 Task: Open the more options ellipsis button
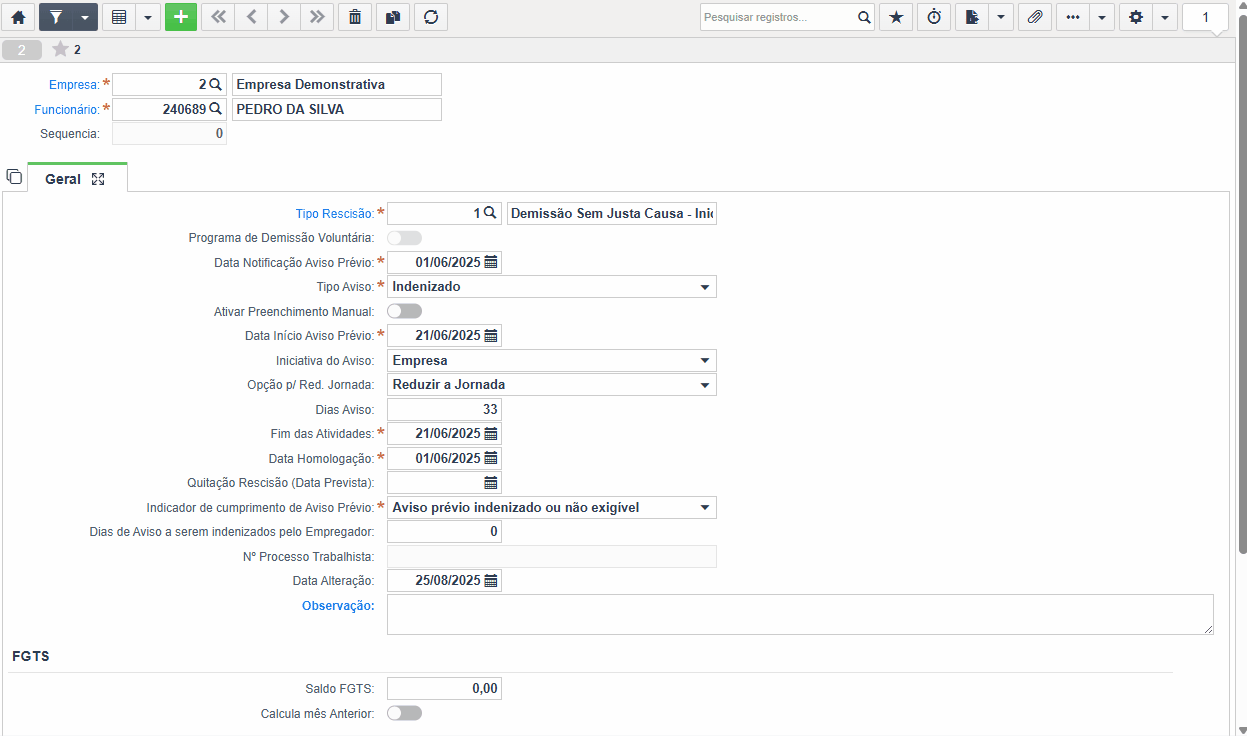click(x=1073, y=17)
